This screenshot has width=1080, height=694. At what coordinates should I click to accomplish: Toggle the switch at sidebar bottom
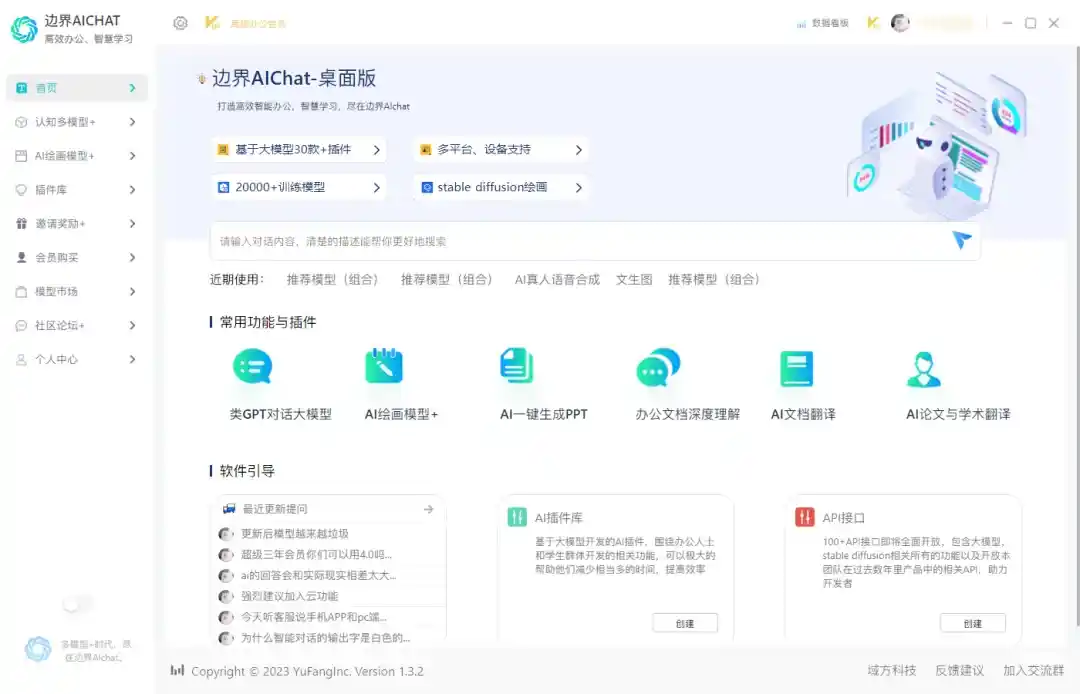(x=76, y=604)
